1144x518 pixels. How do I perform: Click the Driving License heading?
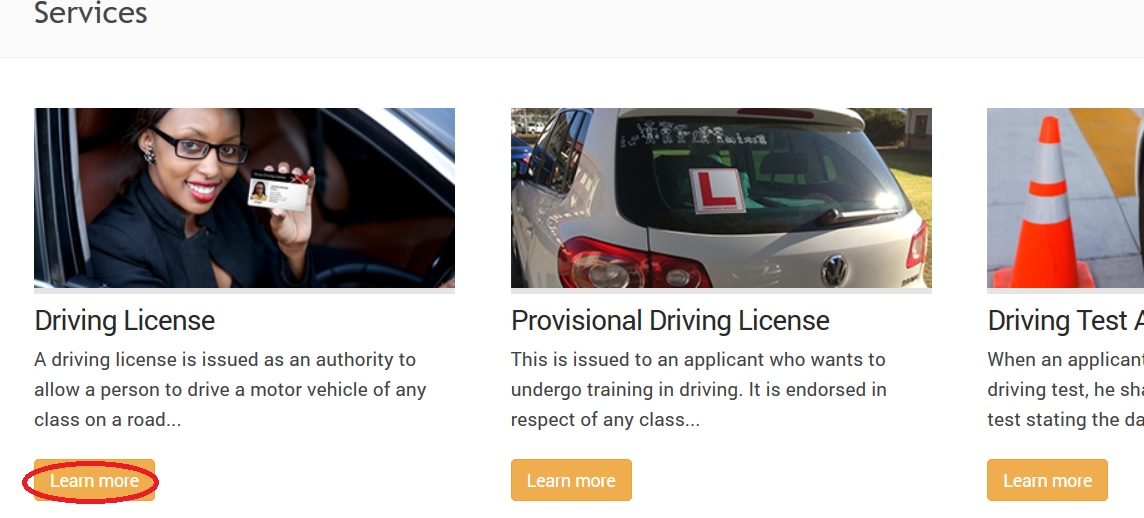pos(125,320)
